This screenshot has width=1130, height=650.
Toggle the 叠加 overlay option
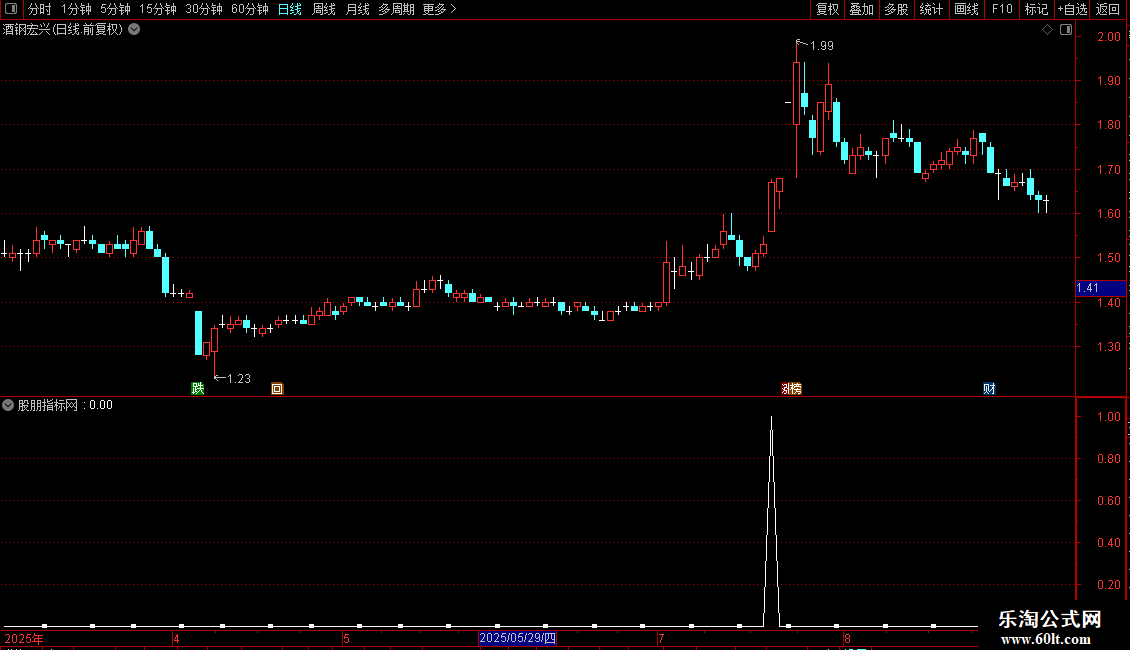[861, 9]
